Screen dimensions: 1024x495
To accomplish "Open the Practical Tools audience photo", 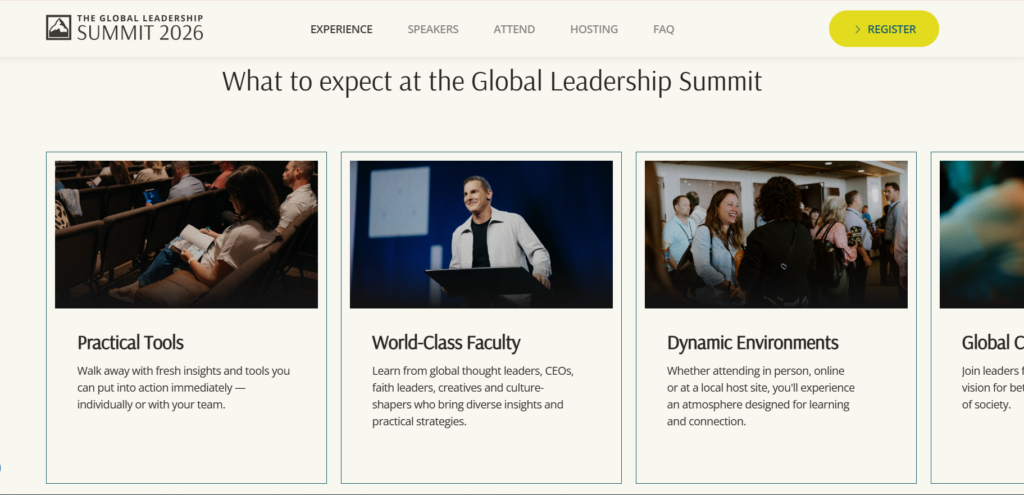I will pyautogui.click(x=186, y=234).
